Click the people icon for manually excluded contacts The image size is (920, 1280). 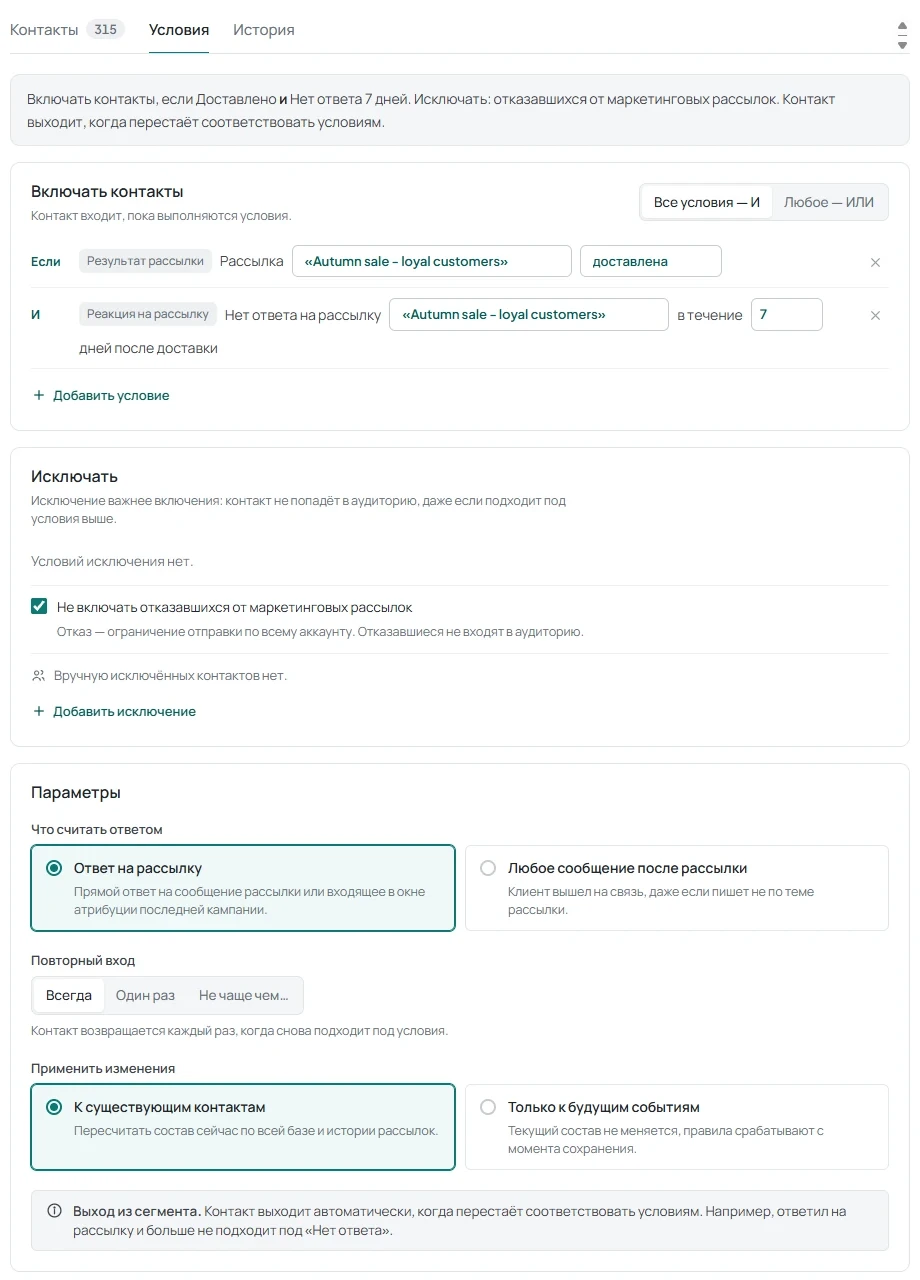click(x=39, y=676)
